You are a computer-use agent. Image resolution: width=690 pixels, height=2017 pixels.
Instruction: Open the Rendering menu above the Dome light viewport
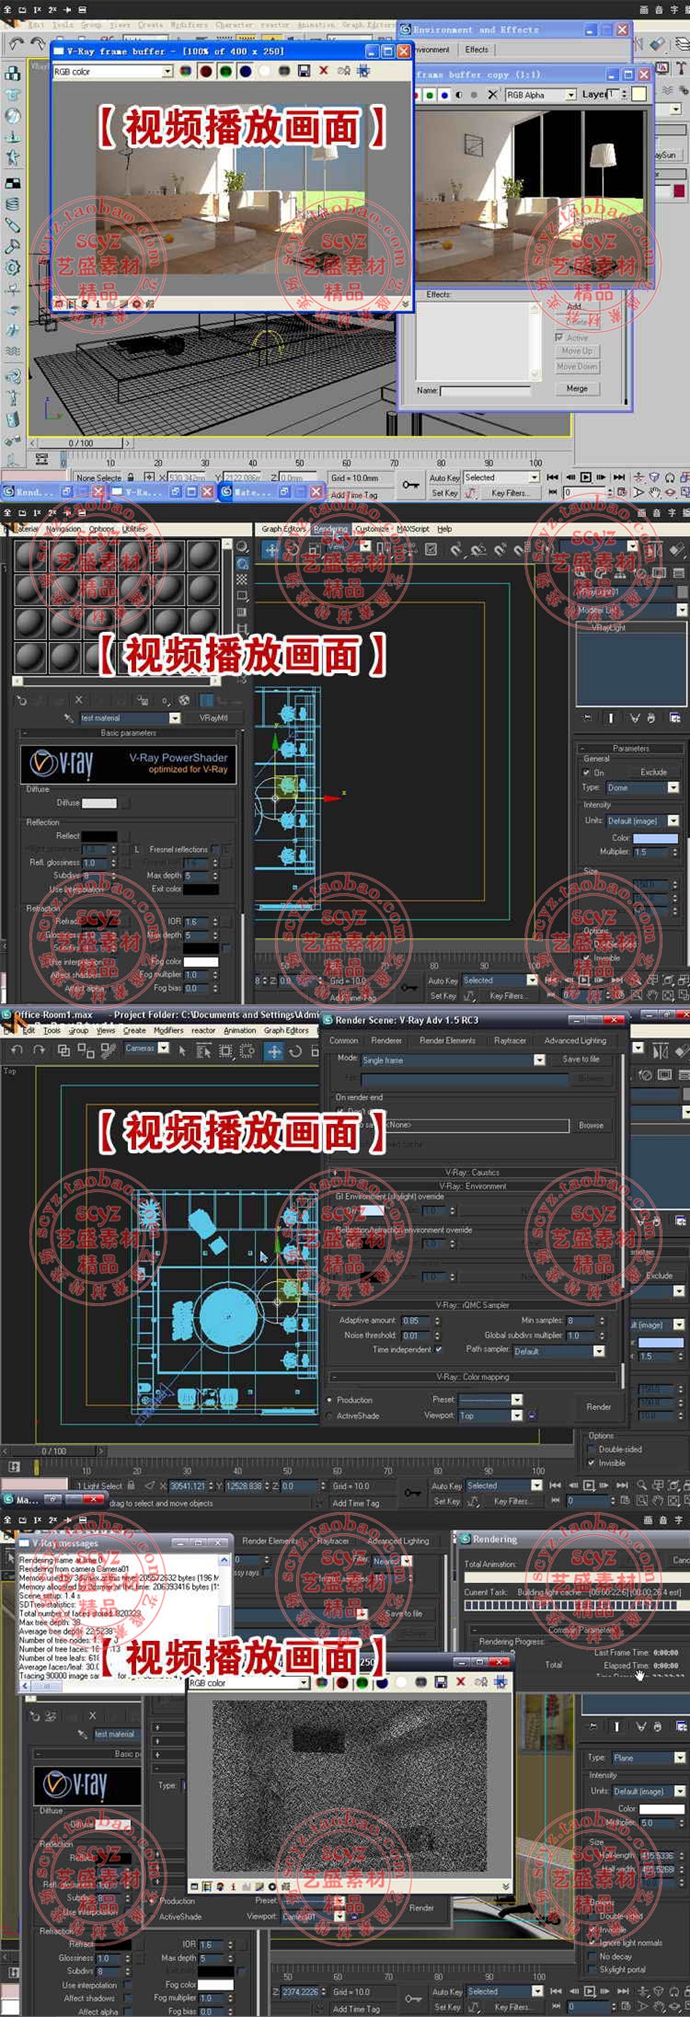[x=330, y=529]
